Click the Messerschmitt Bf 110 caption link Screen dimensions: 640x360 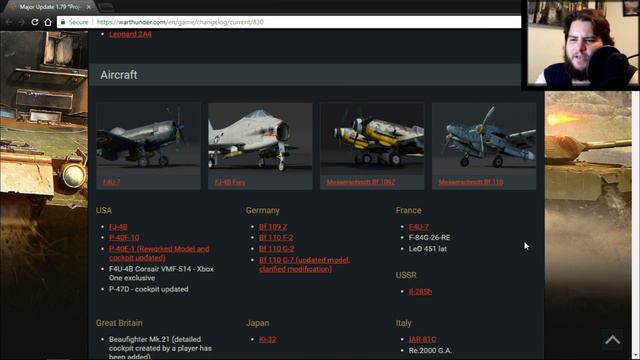point(471,182)
